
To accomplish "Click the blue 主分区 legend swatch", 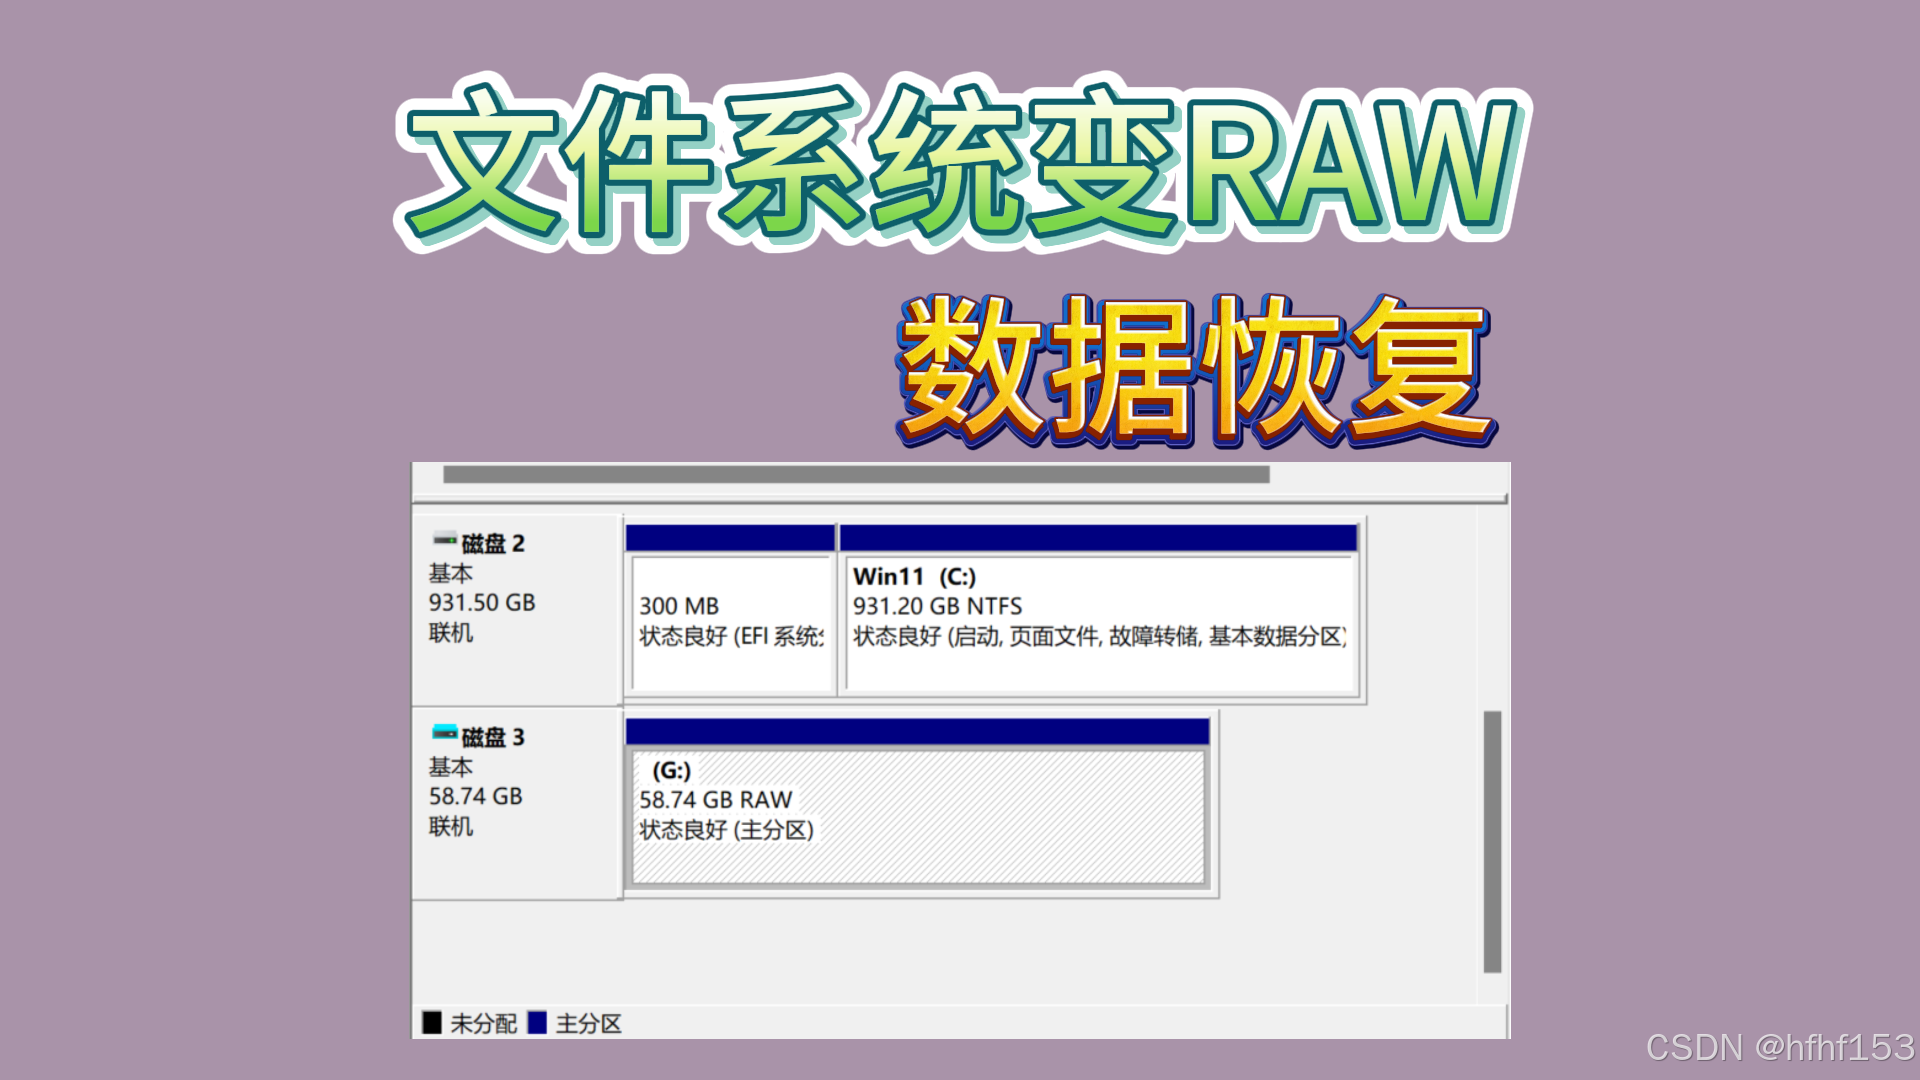I will (537, 1022).
